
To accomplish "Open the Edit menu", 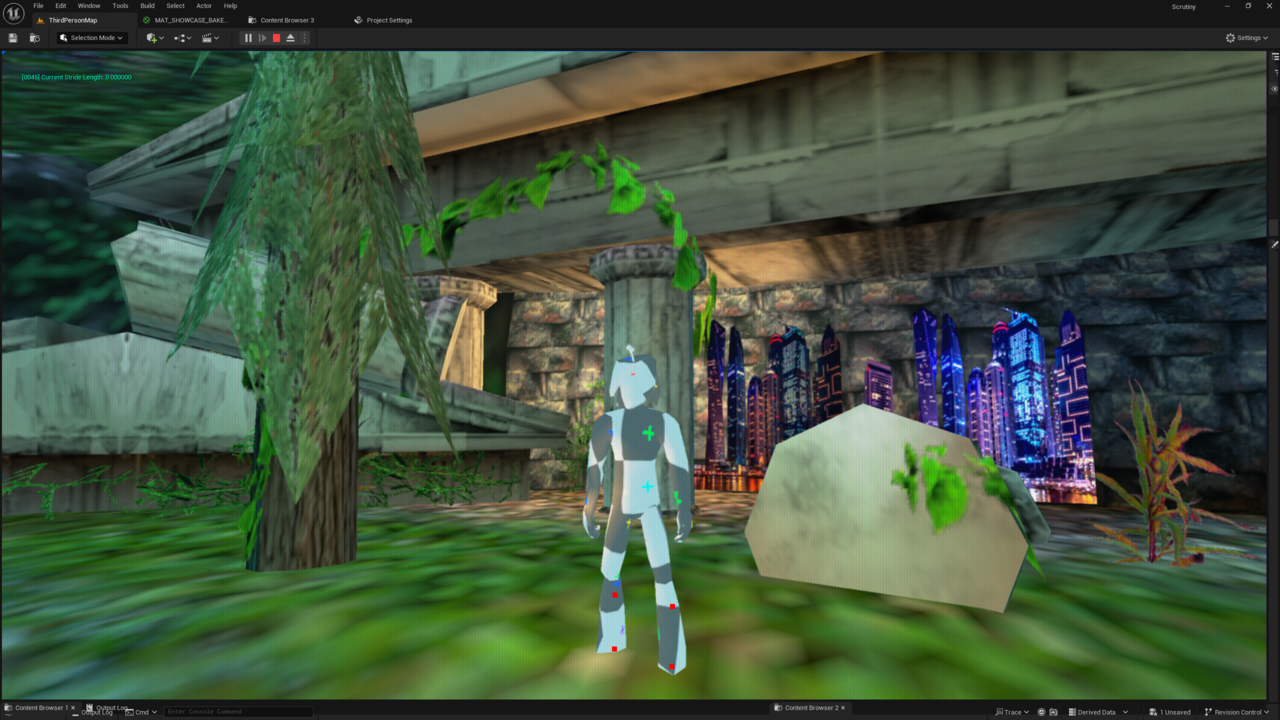I will (61, 6).
